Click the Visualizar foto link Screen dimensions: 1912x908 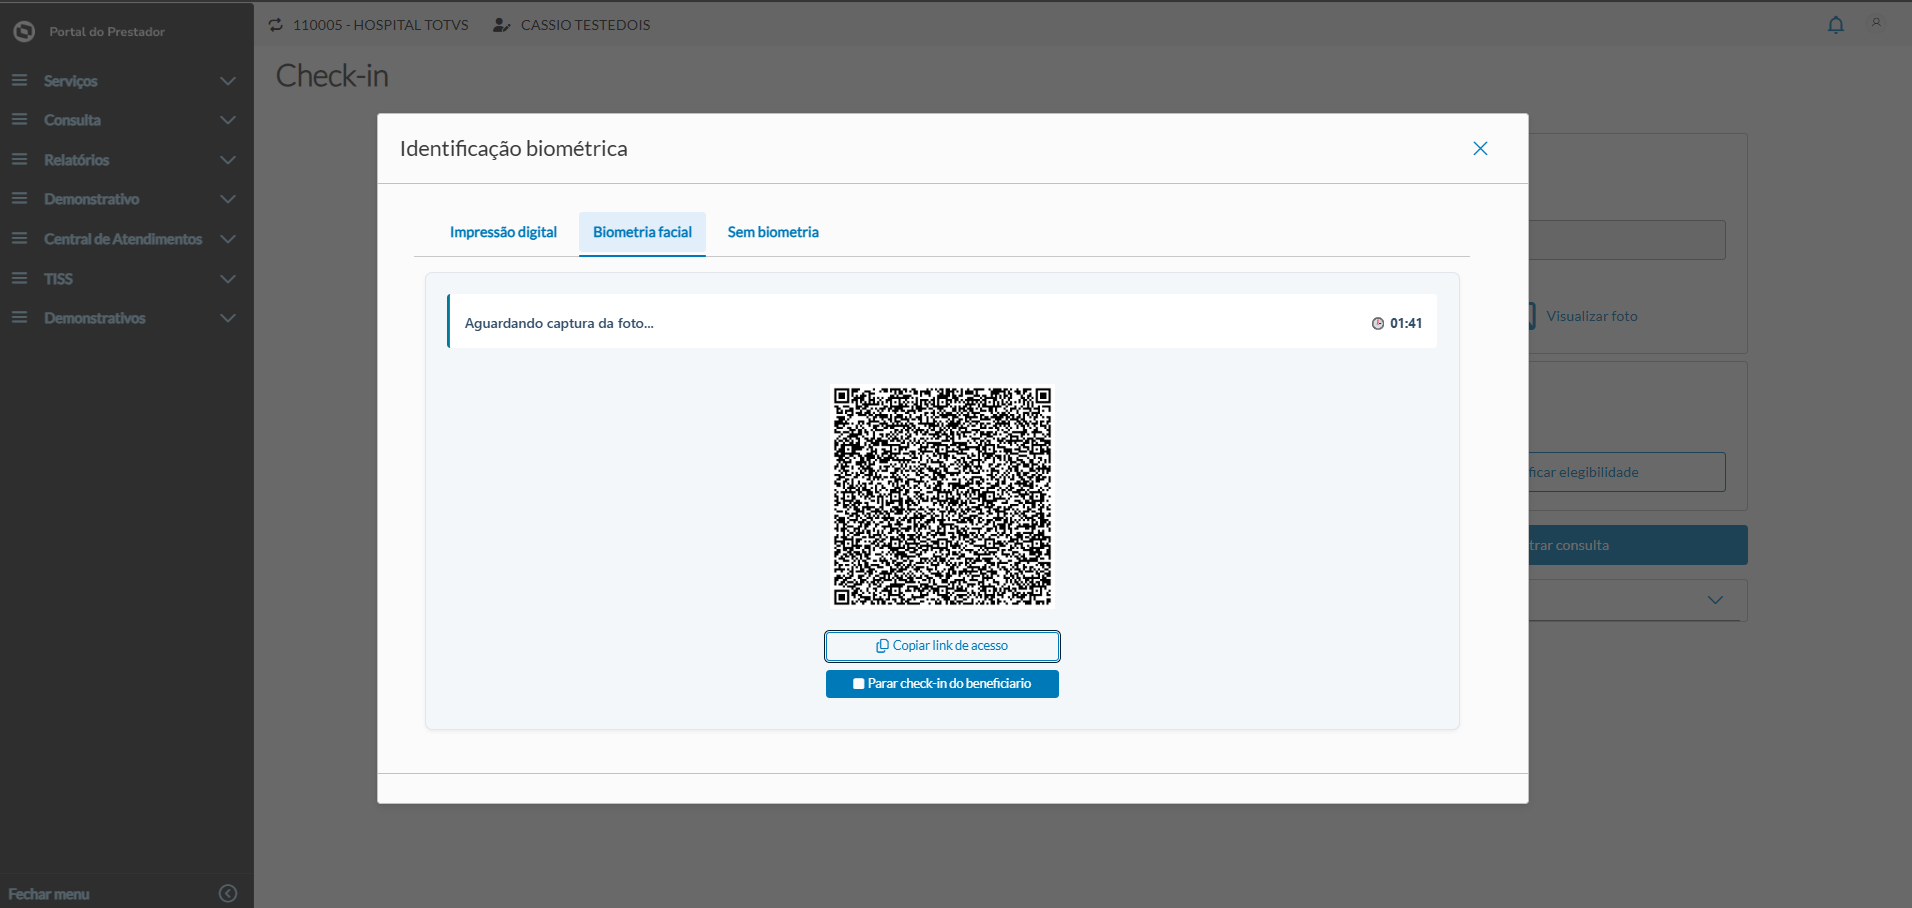pos(1592,316)
